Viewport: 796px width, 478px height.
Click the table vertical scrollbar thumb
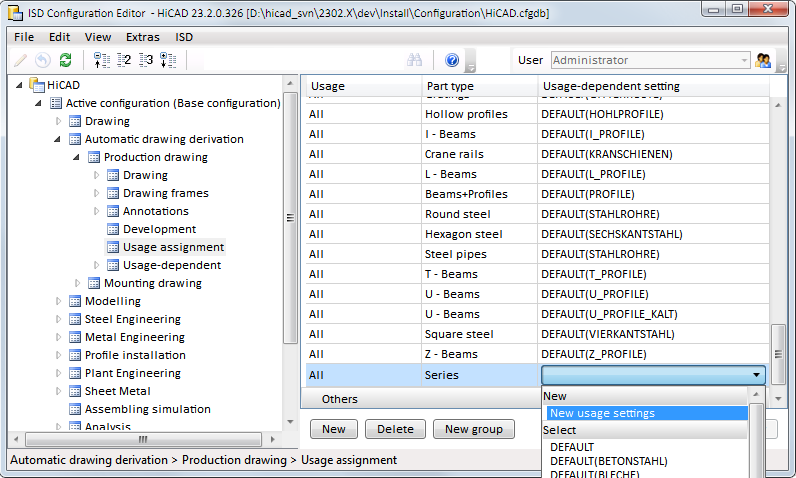[x=778, y=354]
